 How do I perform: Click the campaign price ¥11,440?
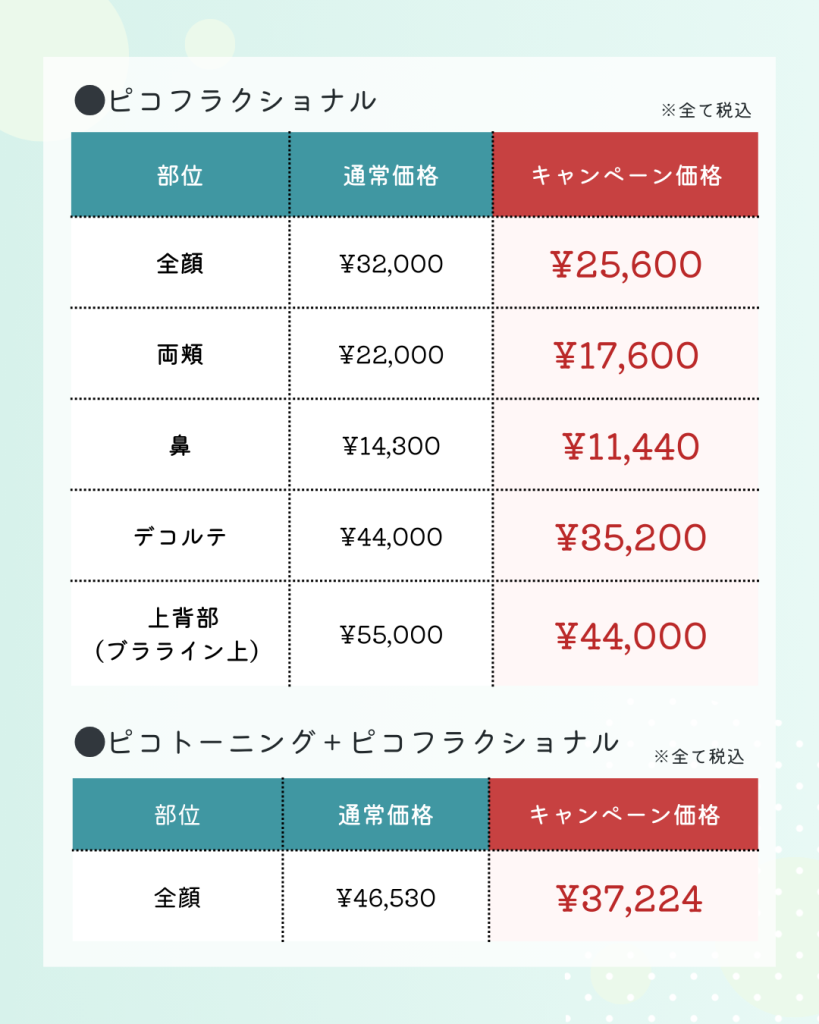point(630,447)
